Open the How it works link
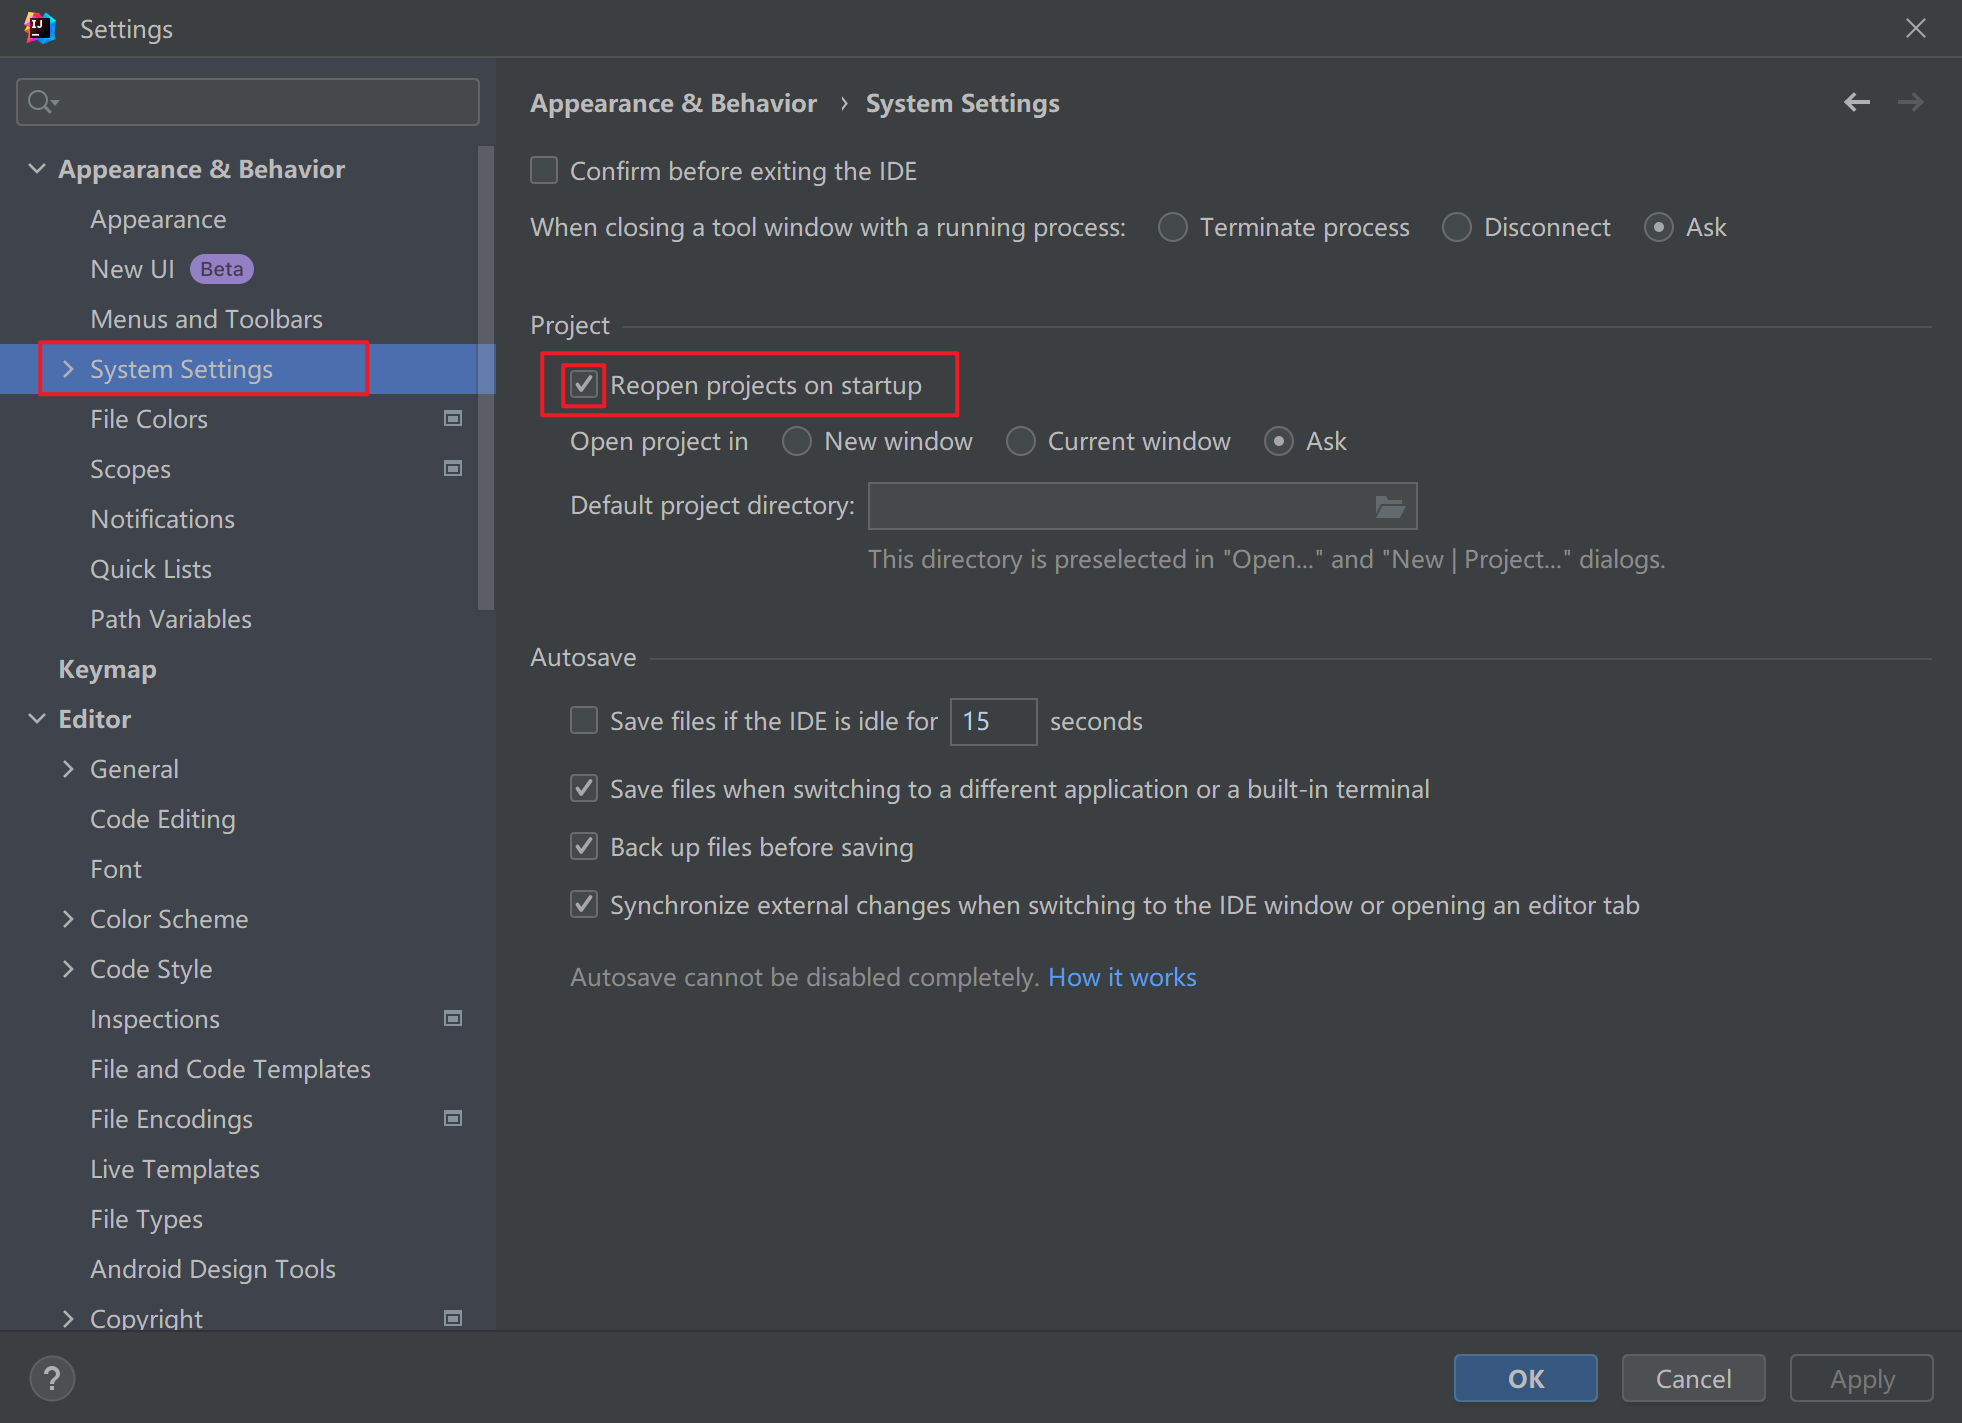Screen dimensions: 1962x1423 tap(1122, 977)
